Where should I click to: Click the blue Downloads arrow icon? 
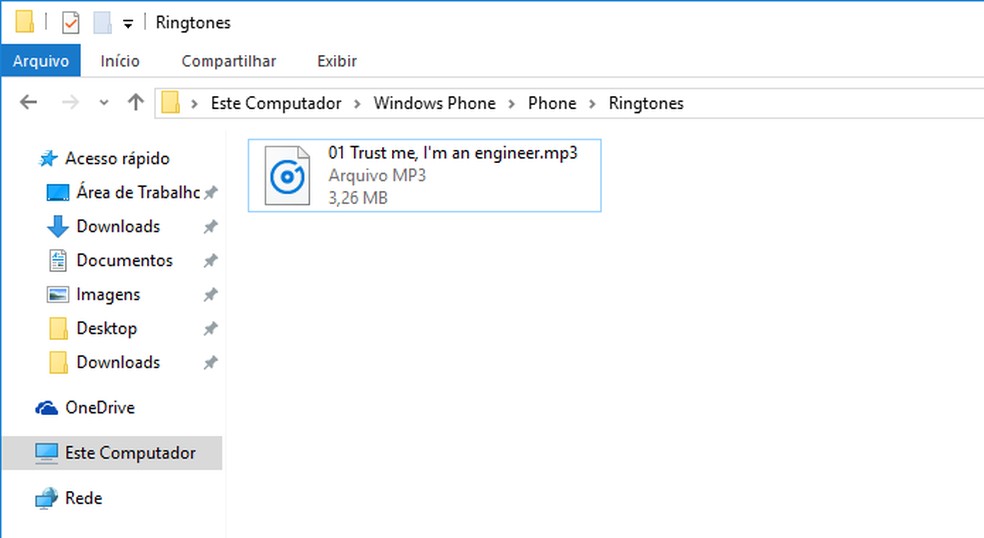58,227
